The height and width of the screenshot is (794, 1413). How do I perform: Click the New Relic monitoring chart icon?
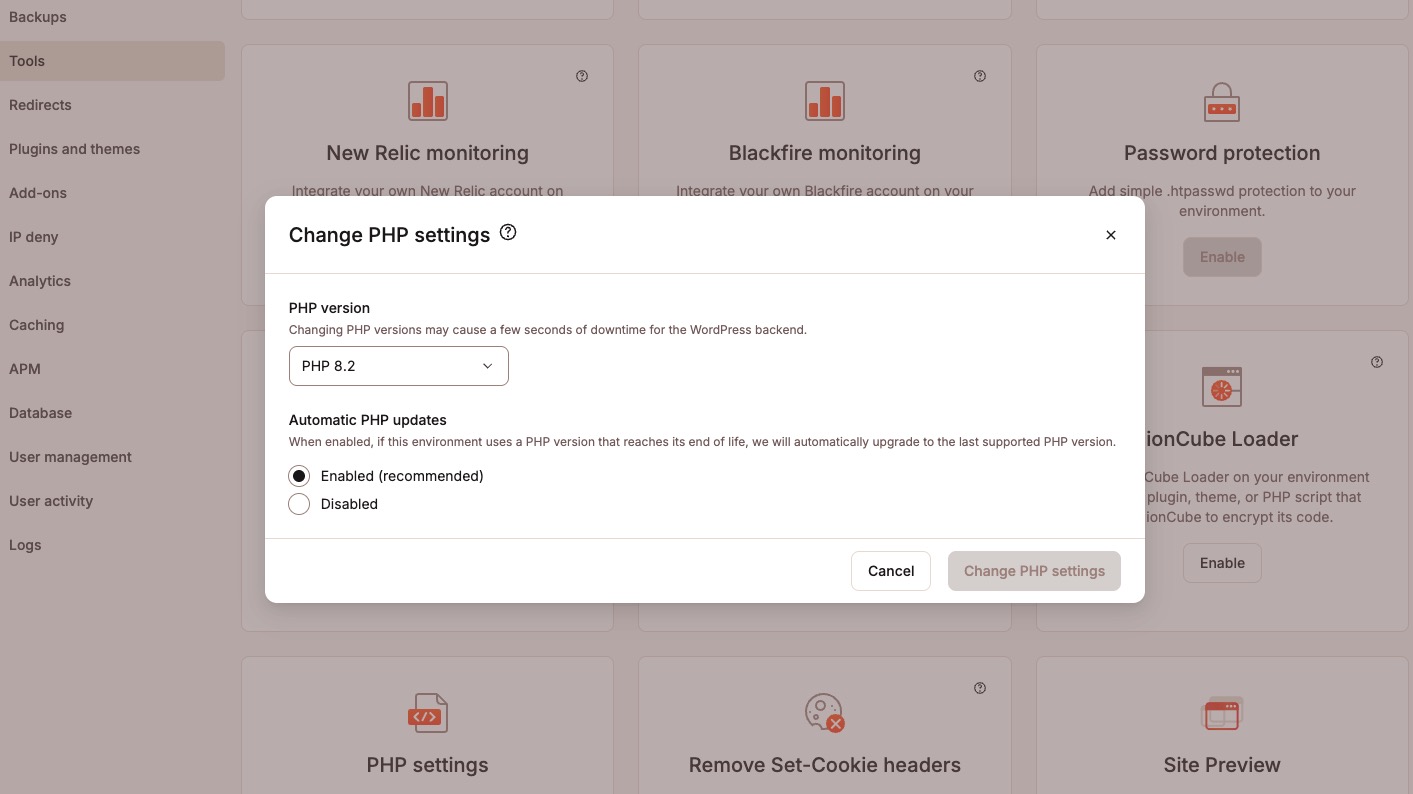[x=428, y=101]
